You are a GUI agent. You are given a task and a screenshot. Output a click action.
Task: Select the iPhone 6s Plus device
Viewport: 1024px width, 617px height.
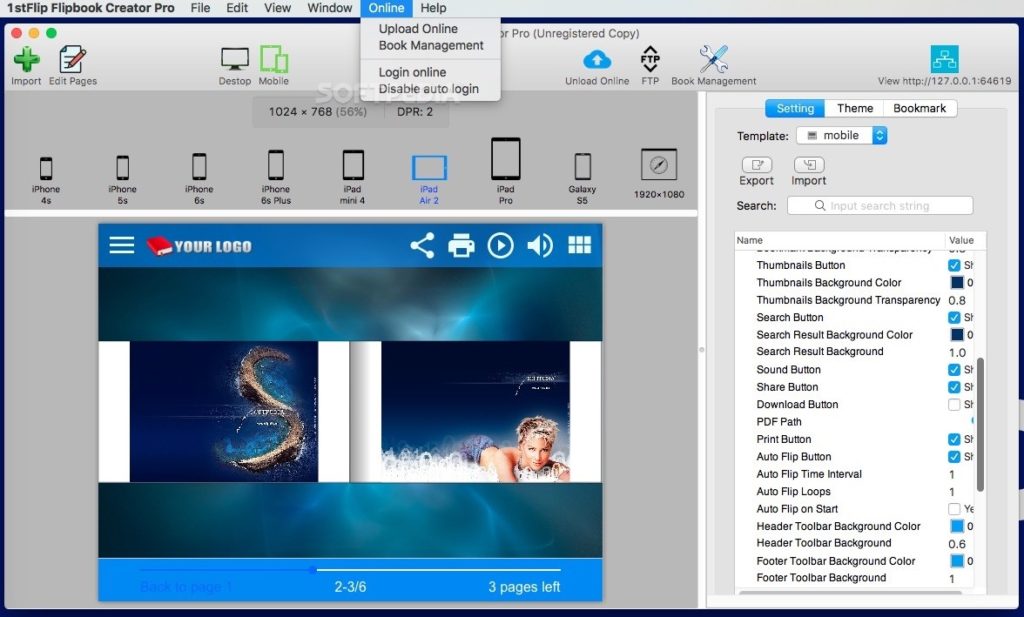[x=276, y=165]
